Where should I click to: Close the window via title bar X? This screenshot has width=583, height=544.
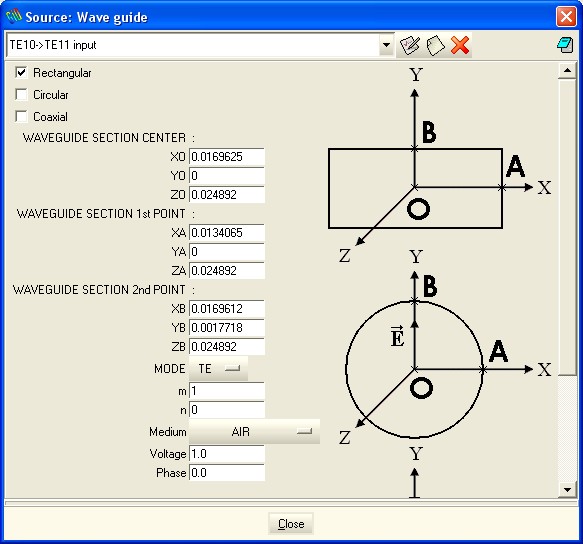click(x=566, y=16)
